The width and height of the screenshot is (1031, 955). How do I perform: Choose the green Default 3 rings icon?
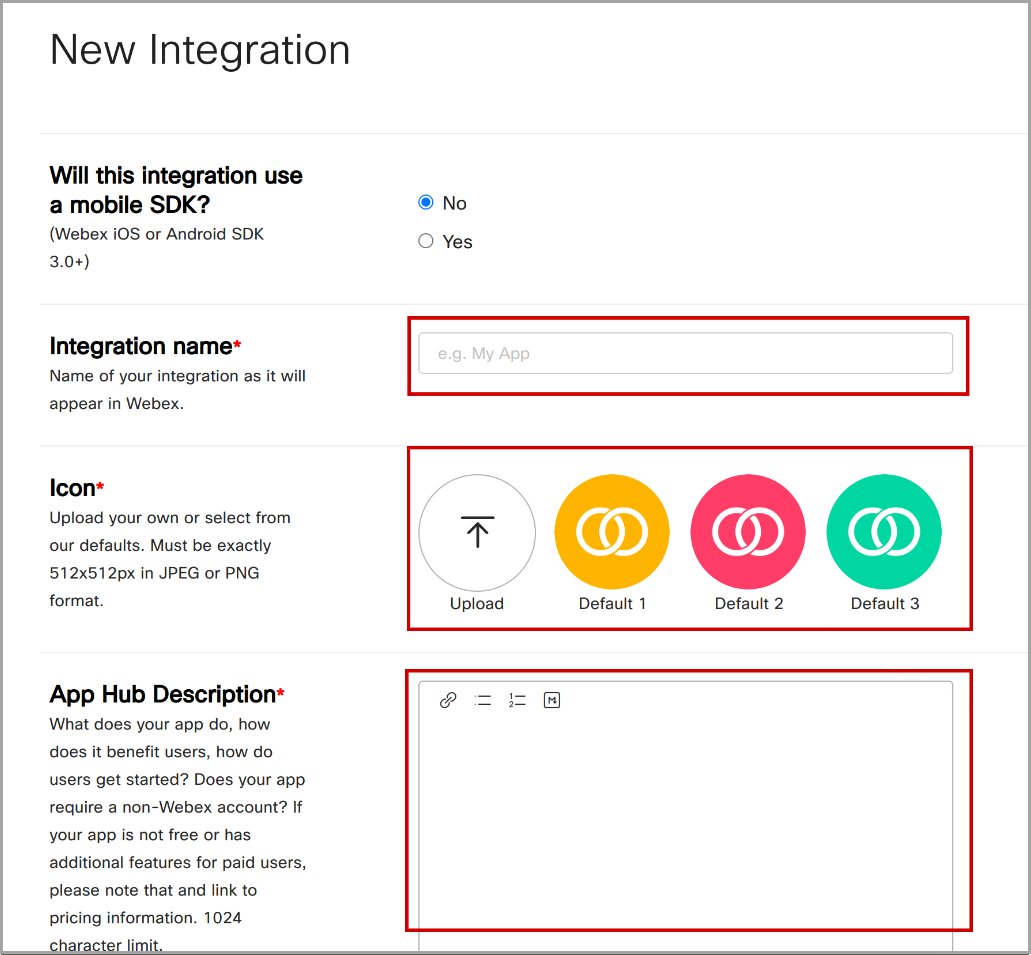[883, 533]
